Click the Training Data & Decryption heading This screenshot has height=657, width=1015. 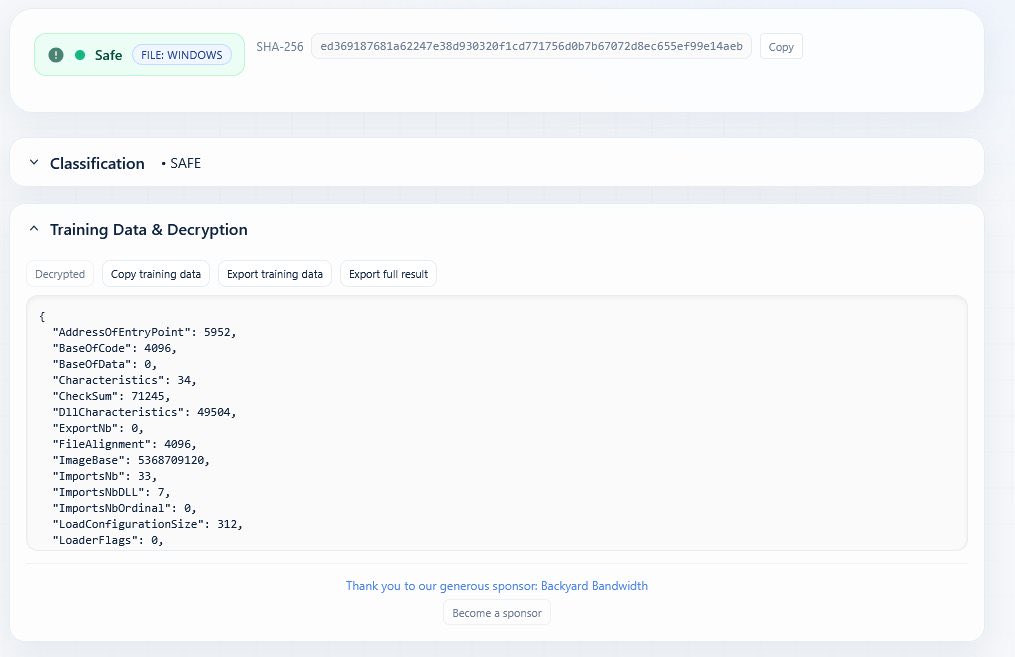tap(149, 230)
